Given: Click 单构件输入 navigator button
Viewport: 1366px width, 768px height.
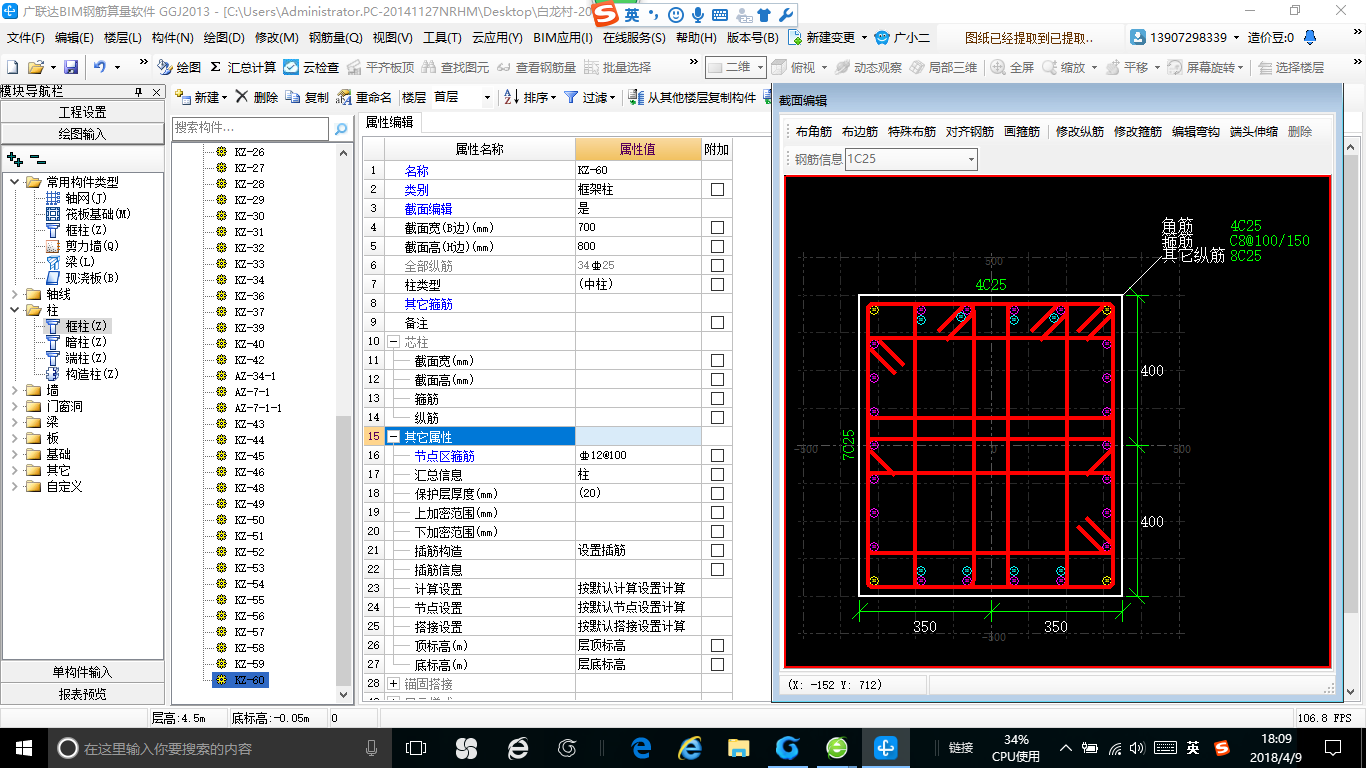Looking at the screenshot, I should click(82, 672).
